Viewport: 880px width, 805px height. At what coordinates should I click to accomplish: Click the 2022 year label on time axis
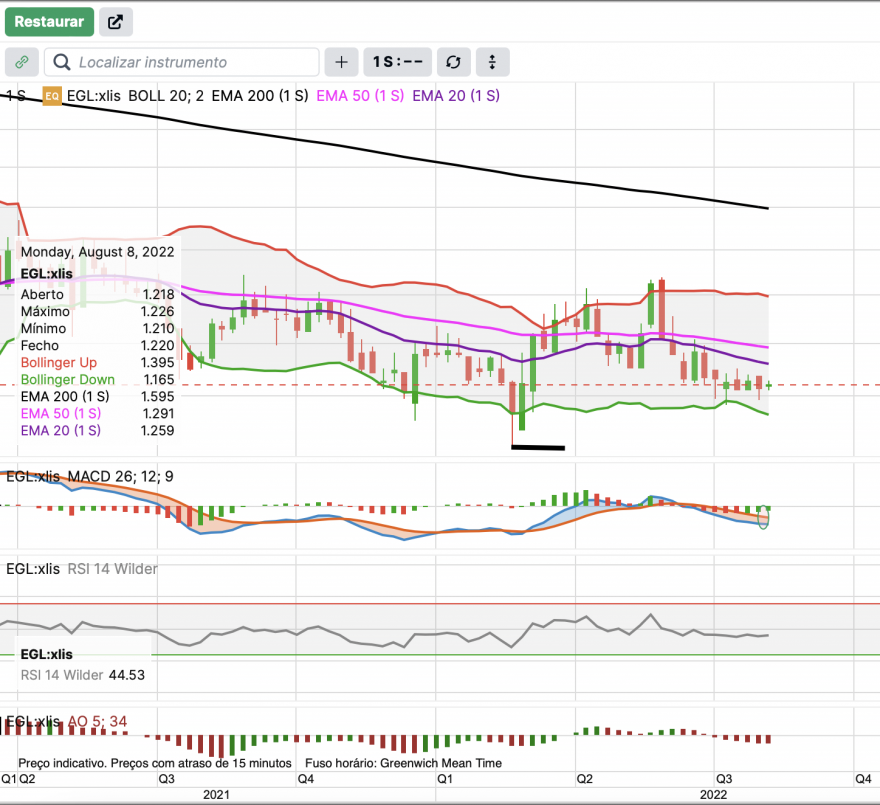point(713,794)
